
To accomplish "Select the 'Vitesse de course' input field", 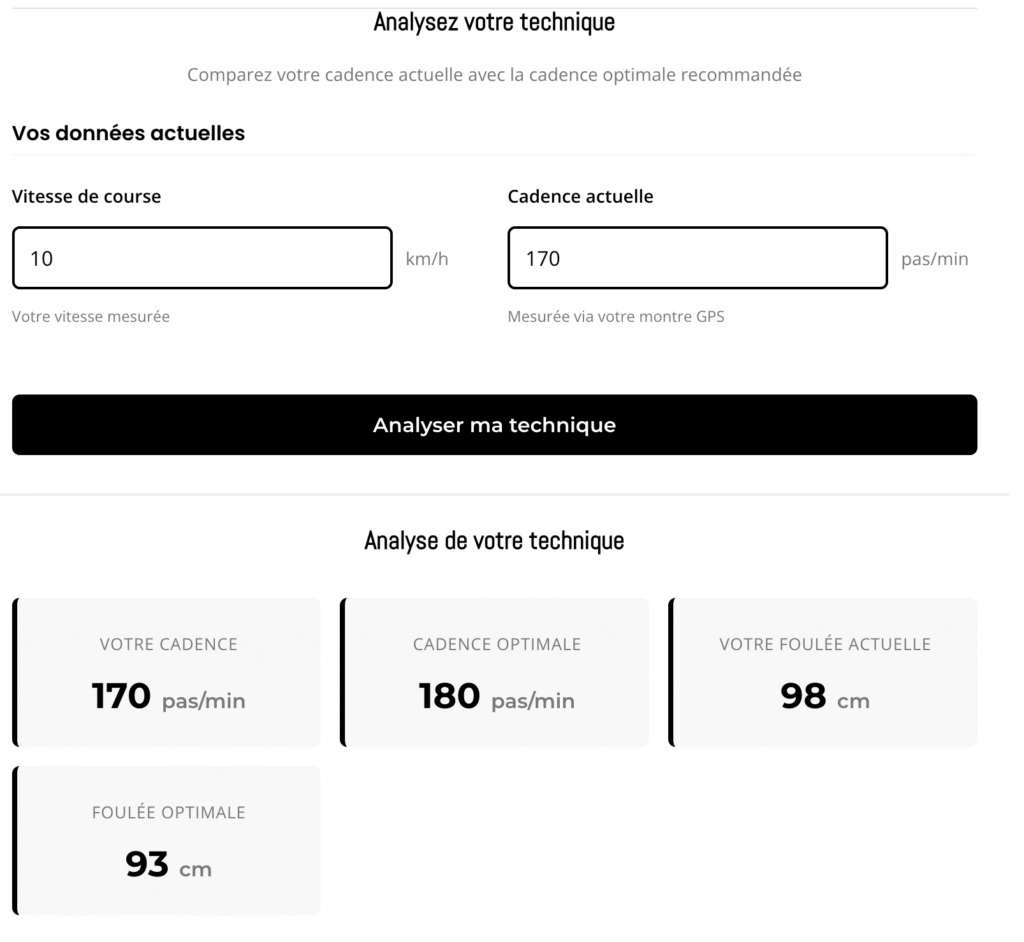I will pos(201,257).
